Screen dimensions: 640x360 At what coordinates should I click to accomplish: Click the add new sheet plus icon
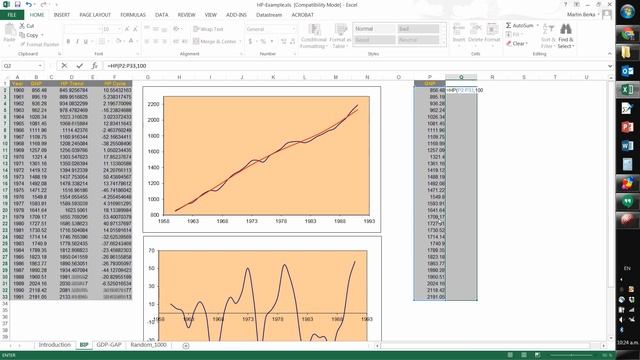186,346
